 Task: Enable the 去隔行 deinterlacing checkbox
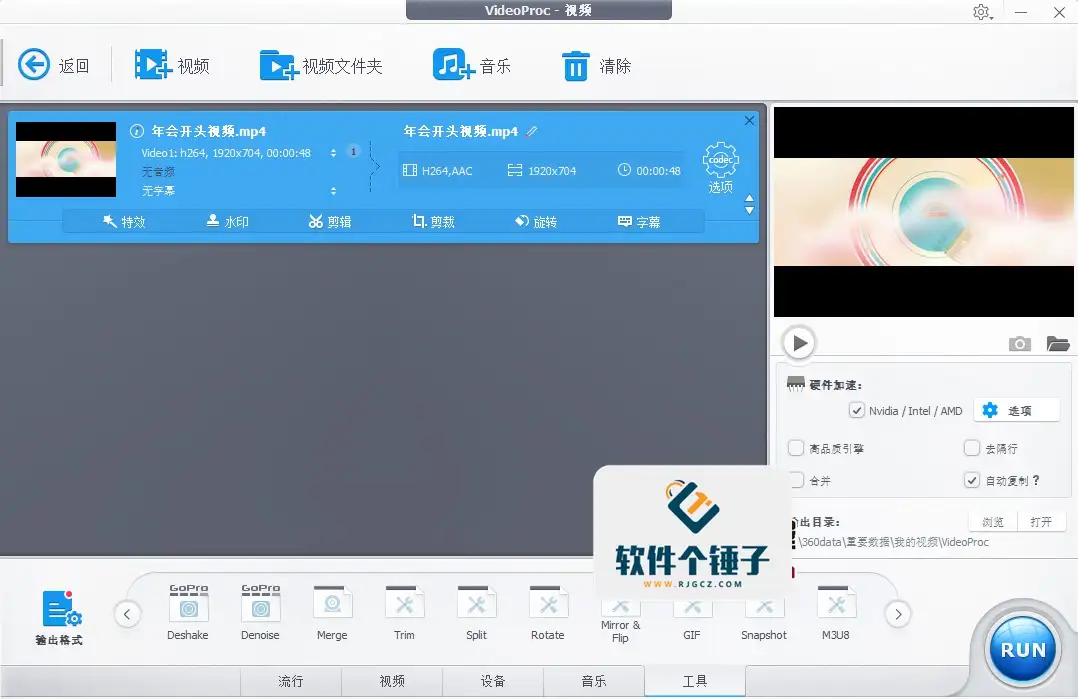[971, 448]
